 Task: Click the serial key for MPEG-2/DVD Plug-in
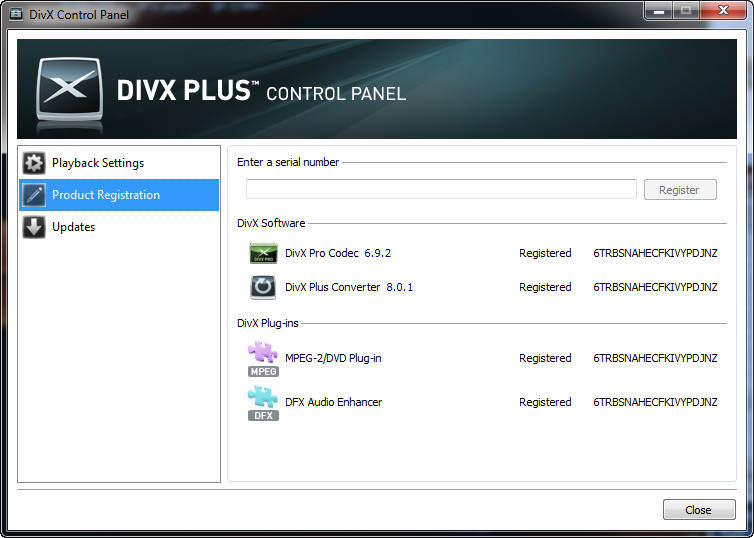coord(655,358)
